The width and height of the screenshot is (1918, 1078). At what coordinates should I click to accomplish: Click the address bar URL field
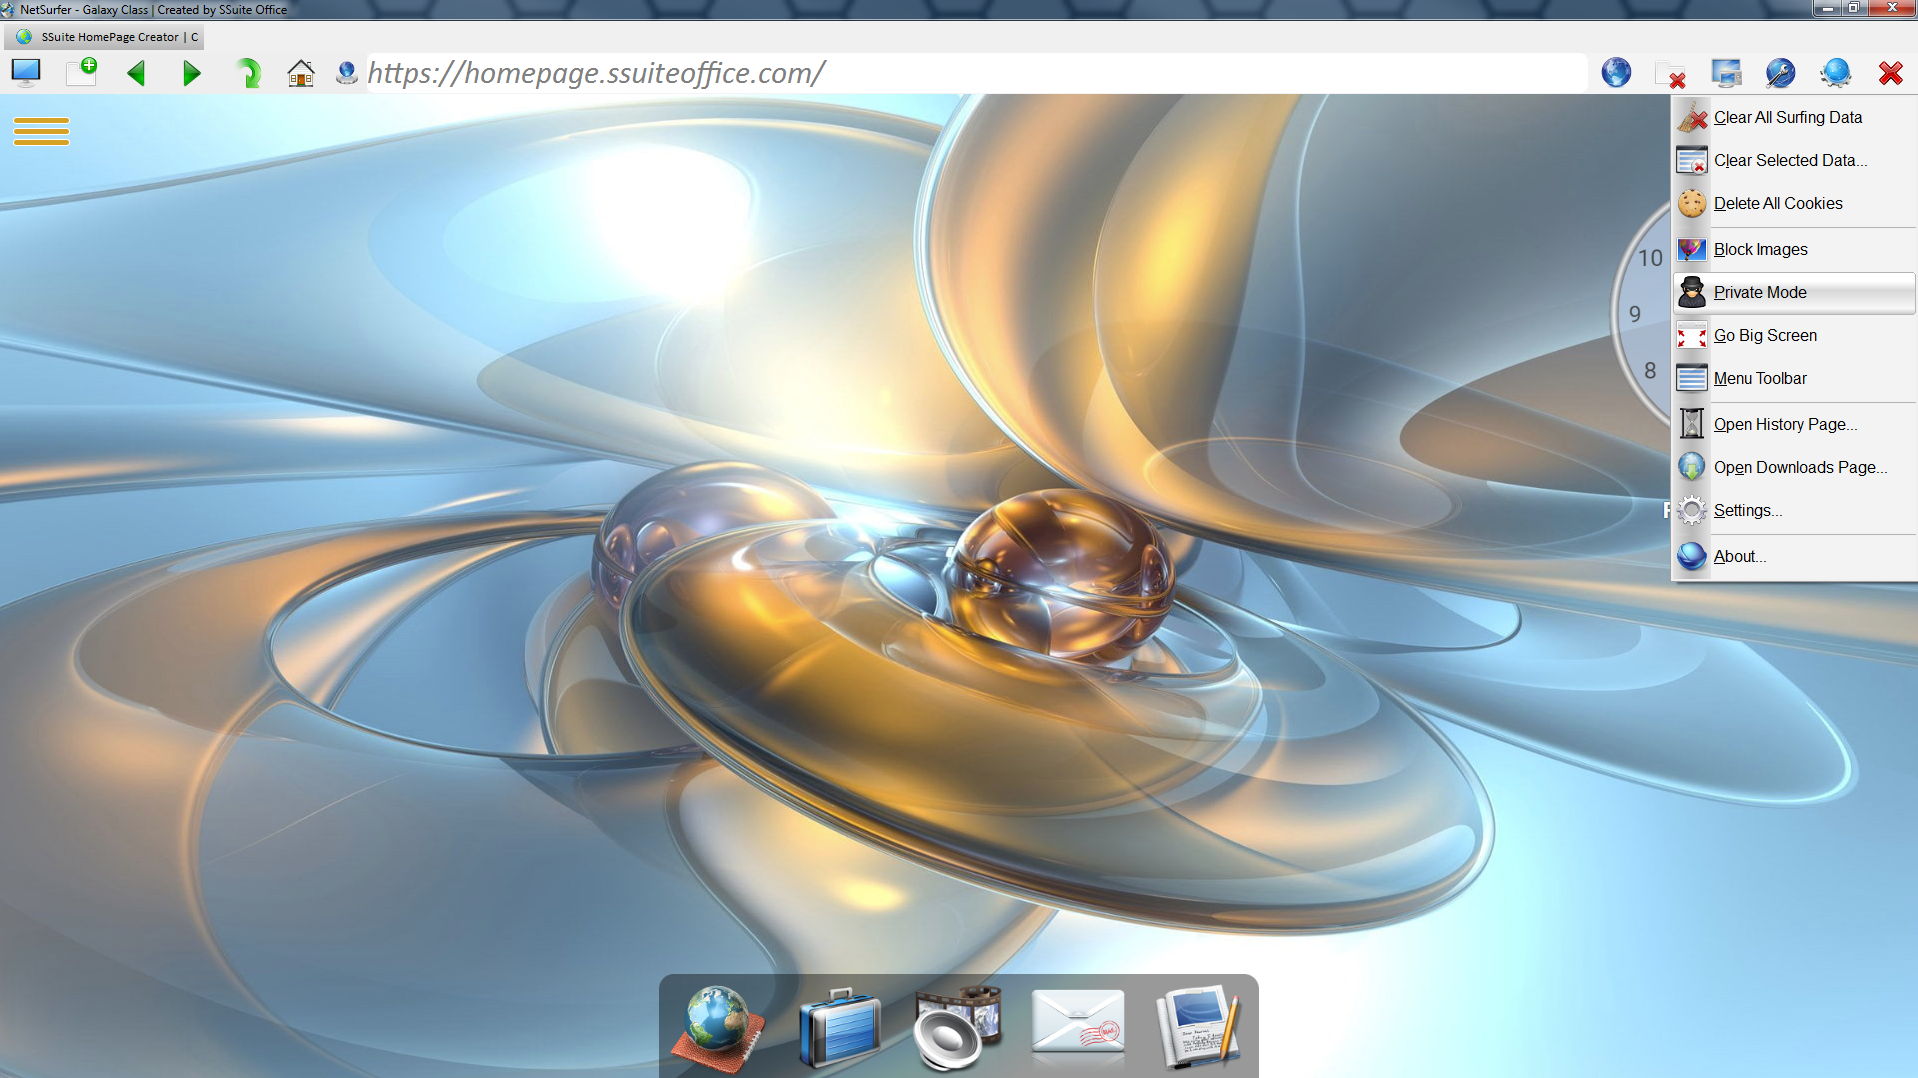pos(975,73)
